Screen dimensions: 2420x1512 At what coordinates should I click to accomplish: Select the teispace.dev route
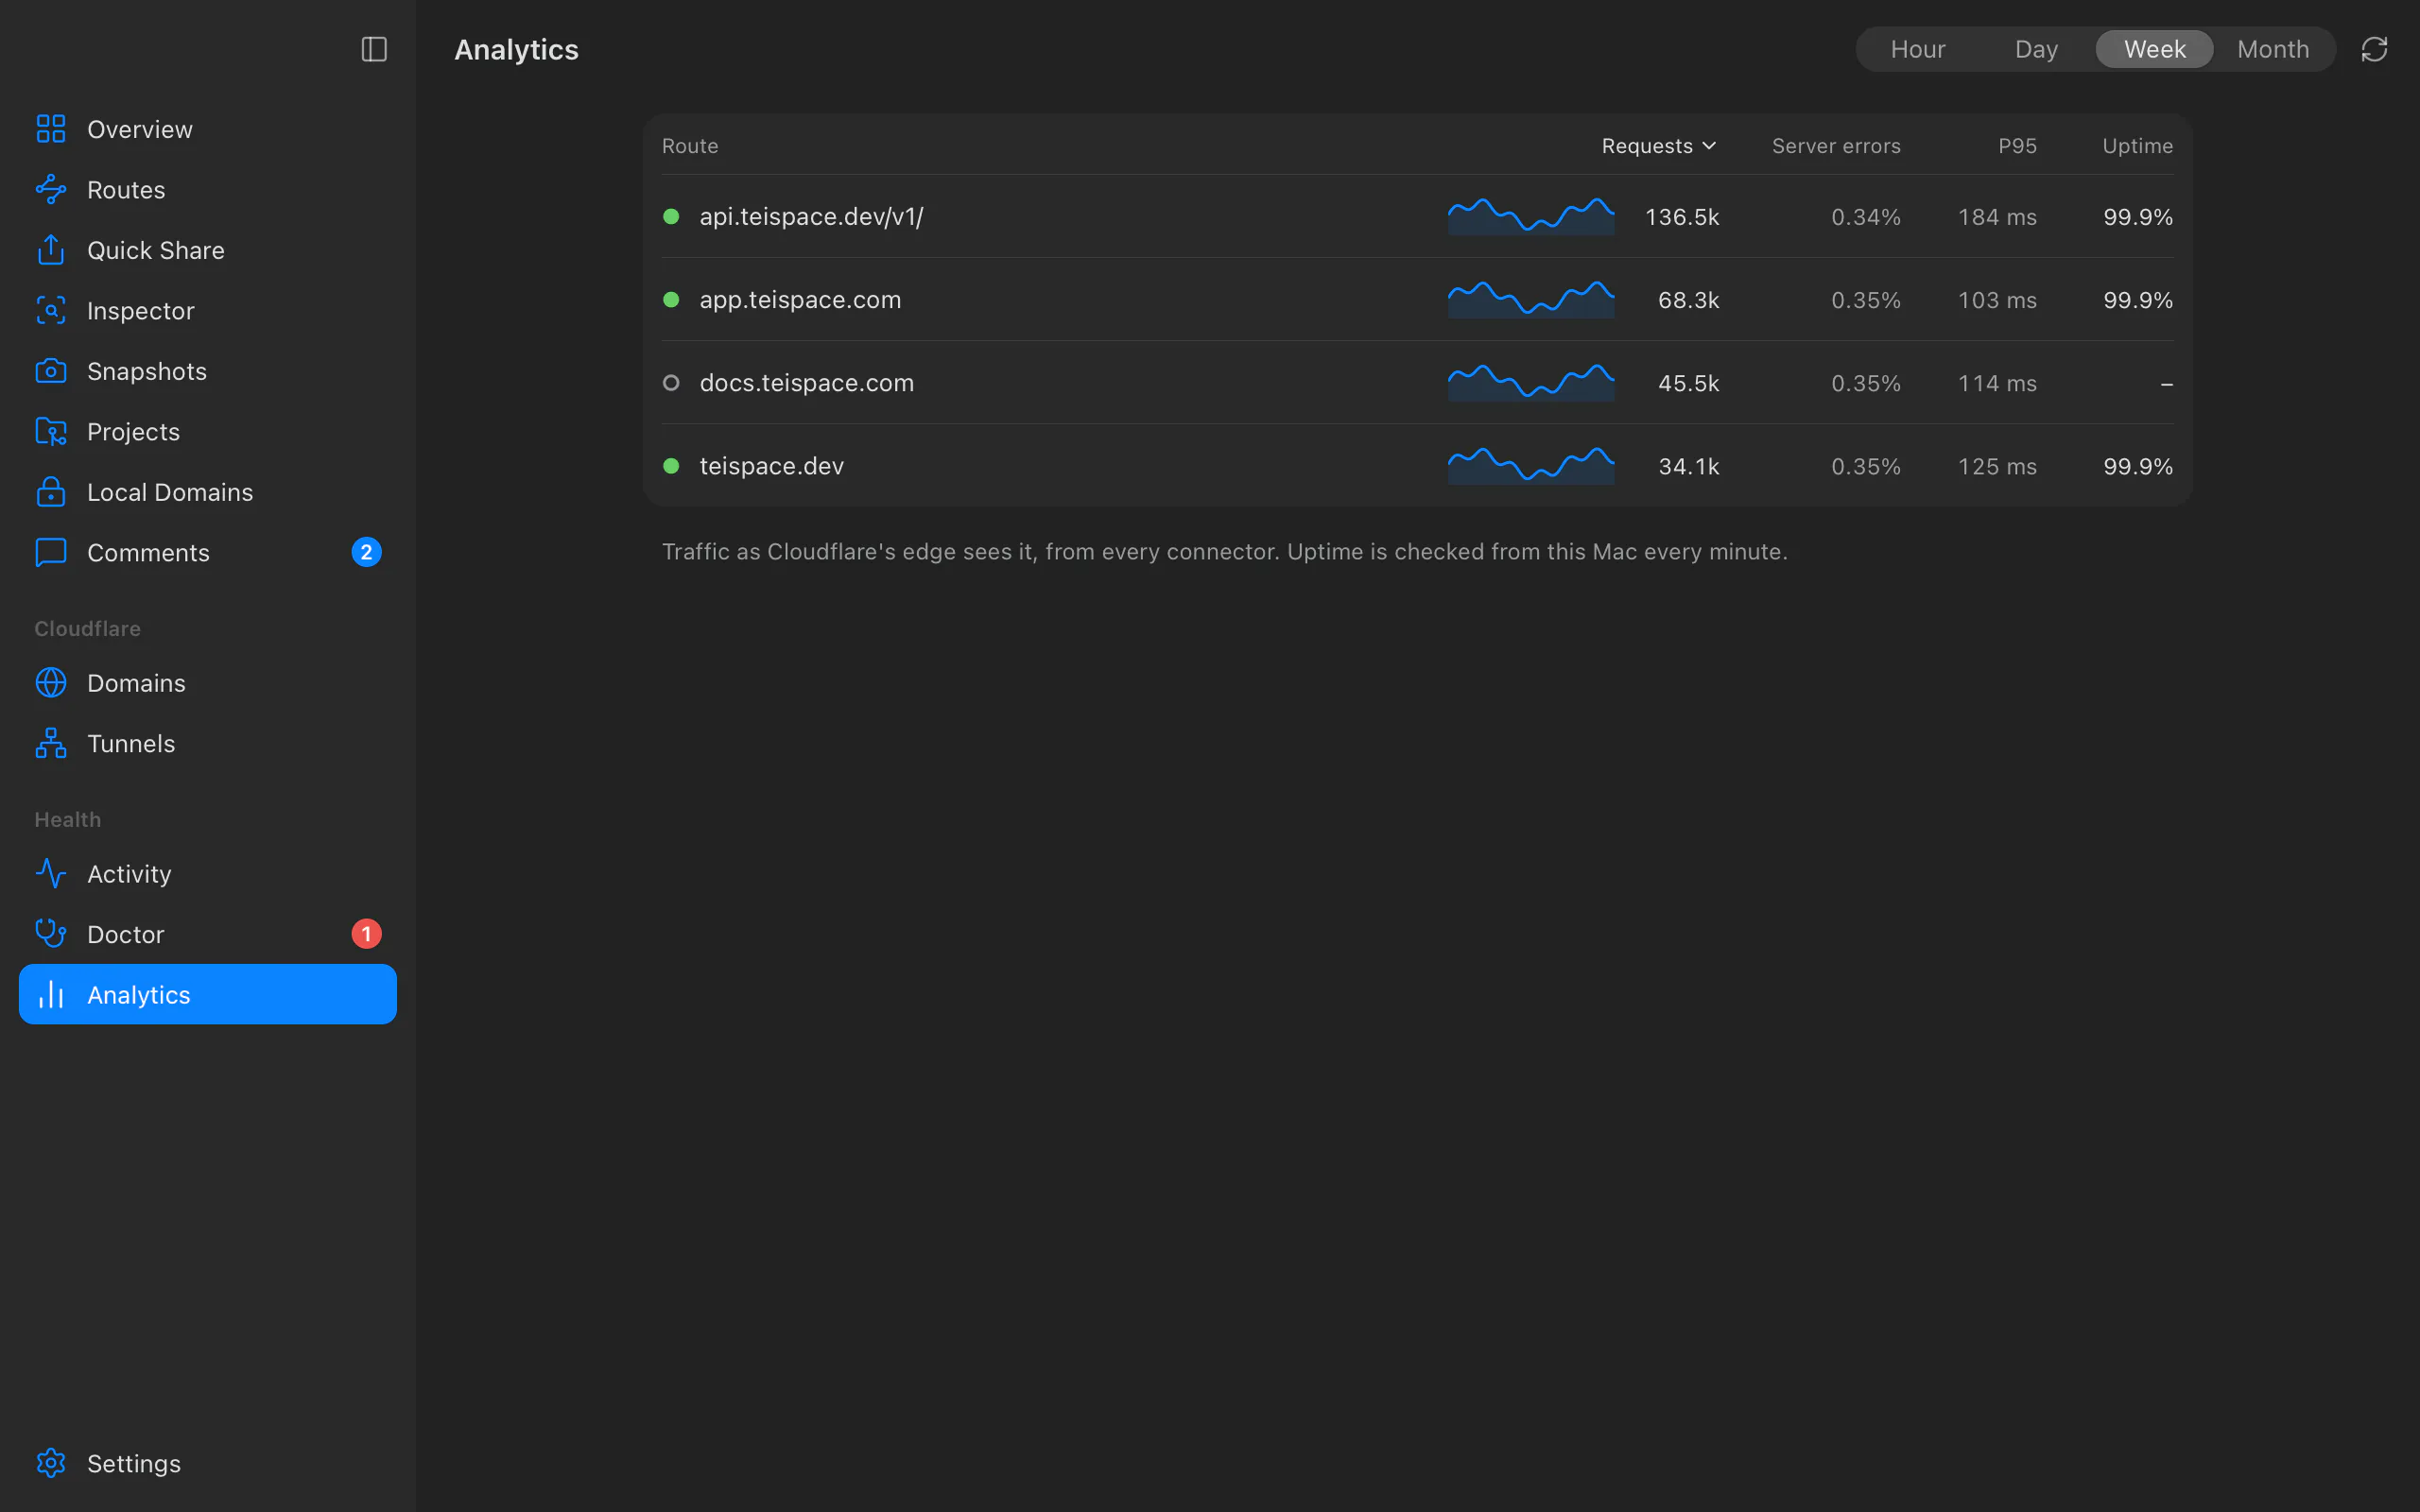click(x=1417, y=465)
